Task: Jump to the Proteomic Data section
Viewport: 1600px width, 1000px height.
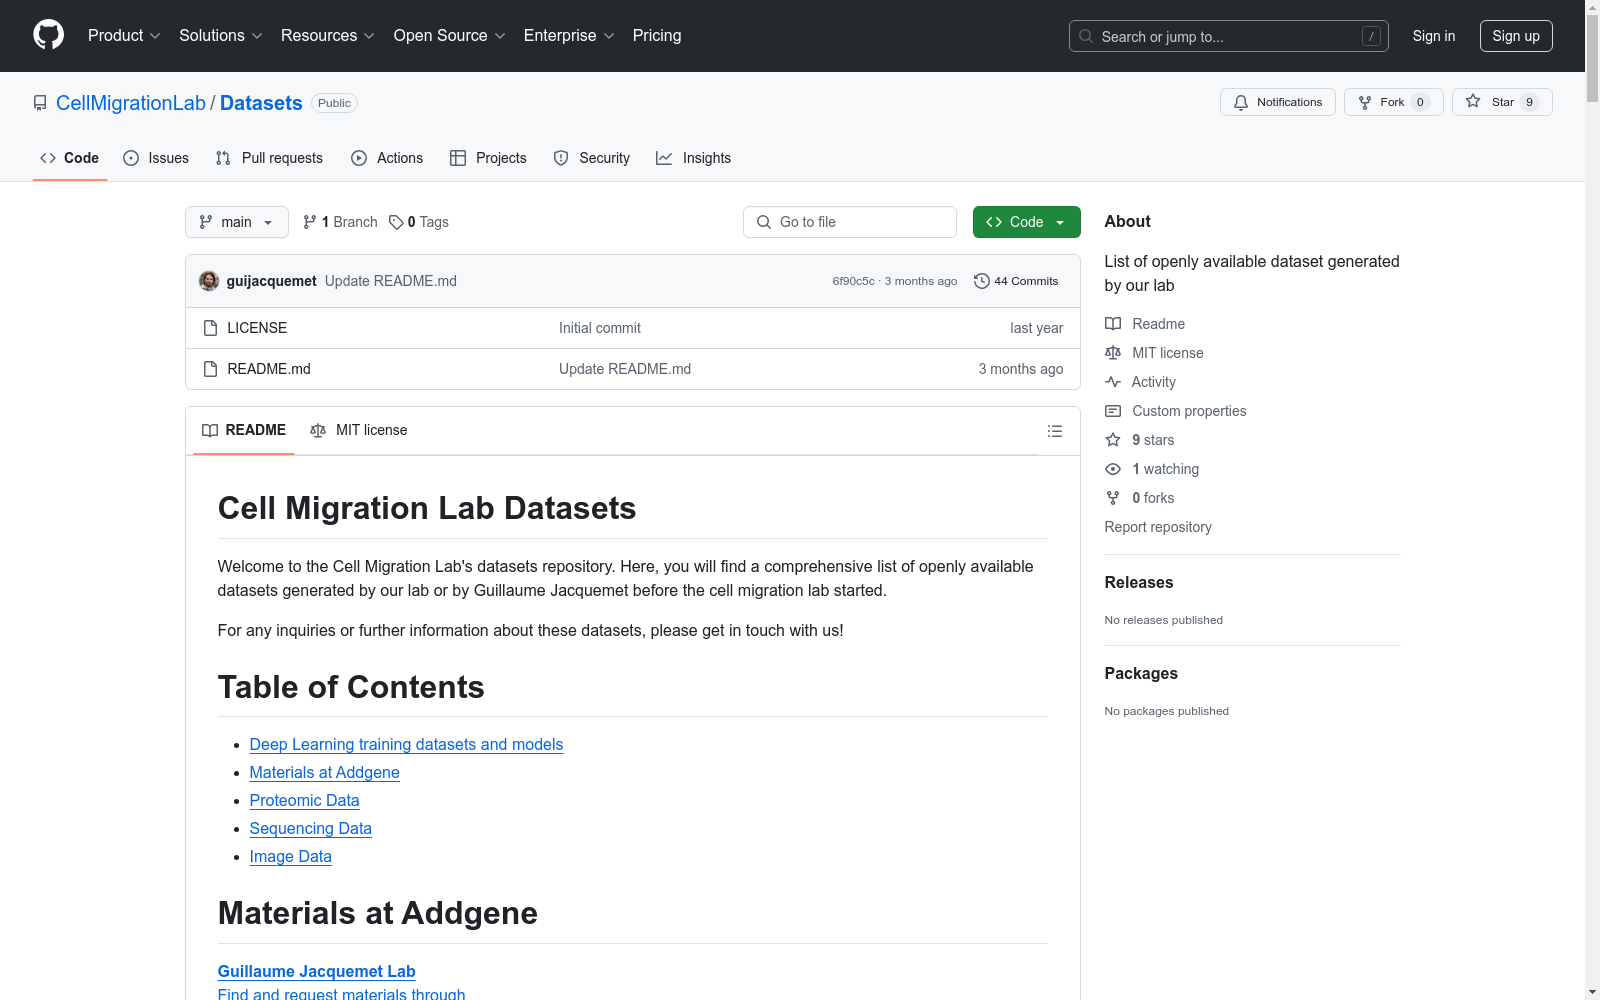Action: pyautogui.click(x=304, y=800)
